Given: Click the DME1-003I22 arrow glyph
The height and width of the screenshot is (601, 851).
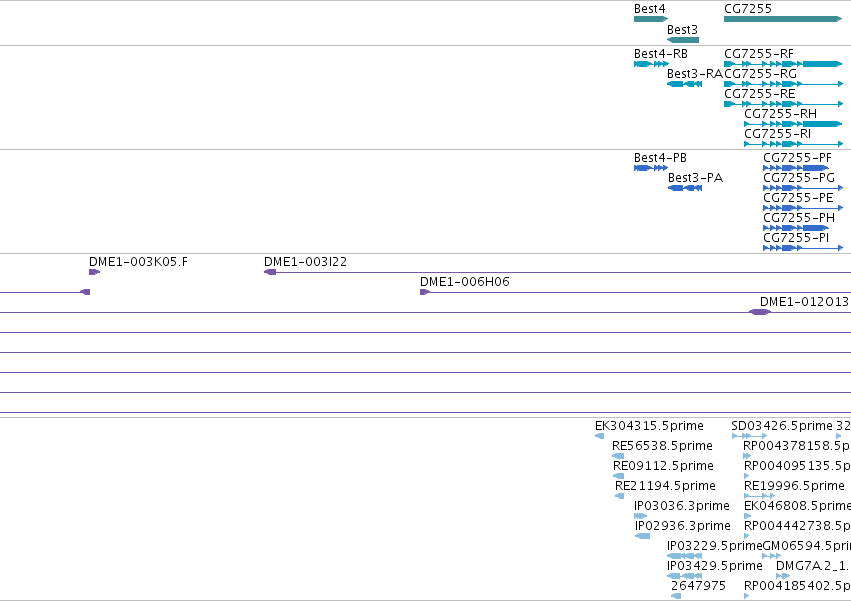Looking at the screenshot, I should 270,272.
